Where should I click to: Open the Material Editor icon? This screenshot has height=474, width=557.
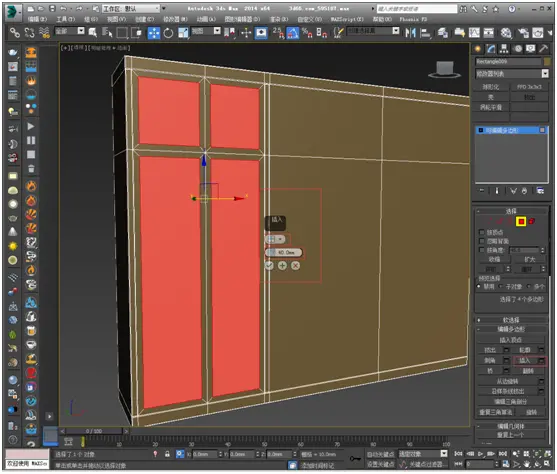(x=506, y=33)
